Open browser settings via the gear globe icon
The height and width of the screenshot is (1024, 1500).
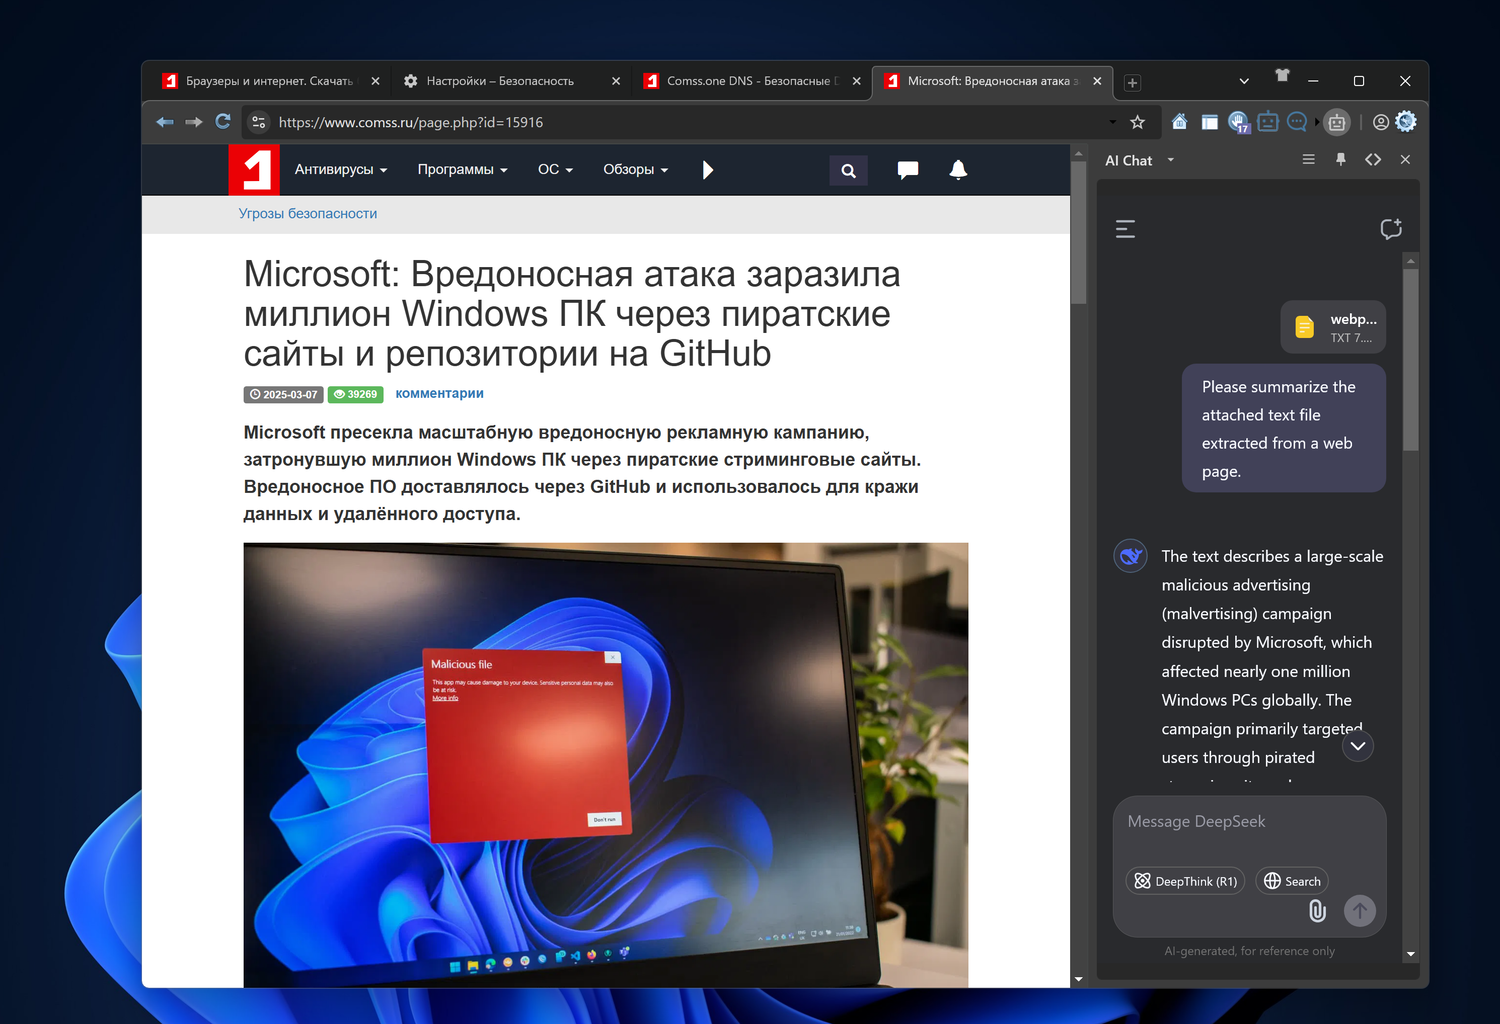1406,122
